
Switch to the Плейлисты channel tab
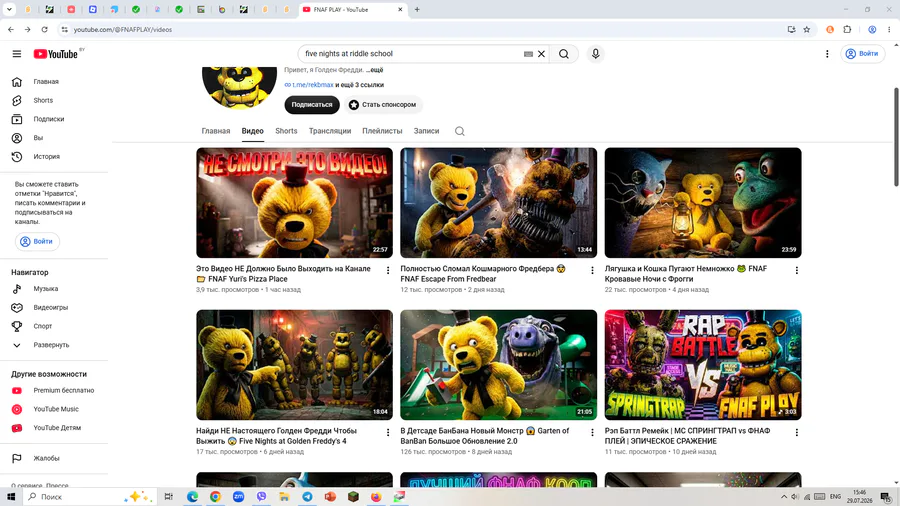(382, 131)
